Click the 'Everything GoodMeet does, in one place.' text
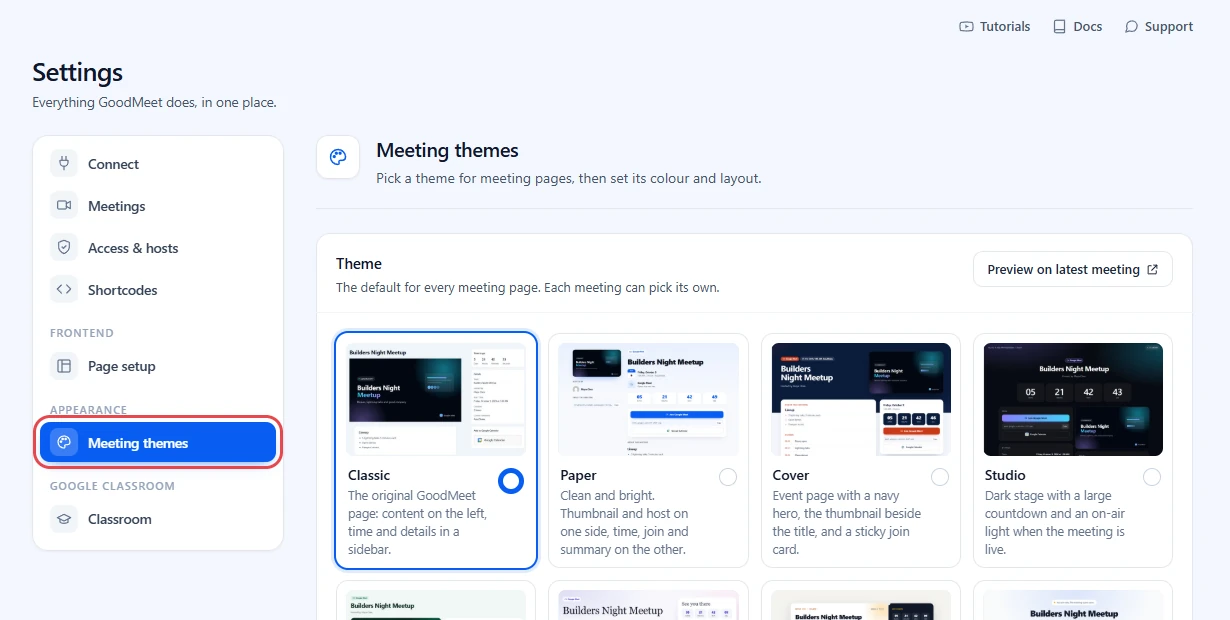1230x620 pixels. point(154,102)
